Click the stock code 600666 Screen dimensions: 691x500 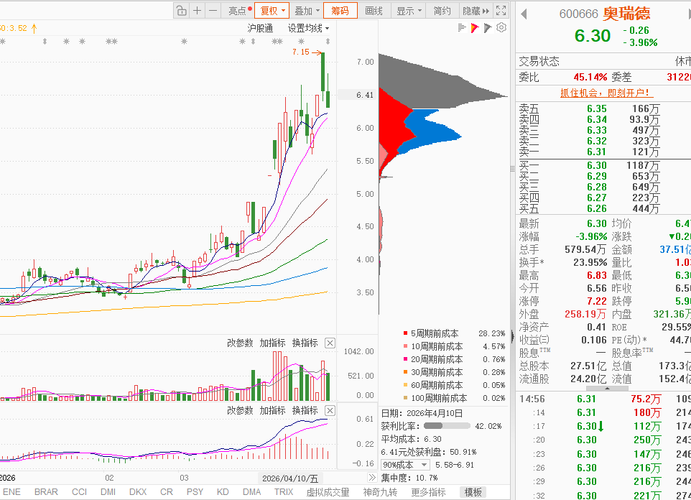pyautogui.click(x=579, y=14)
